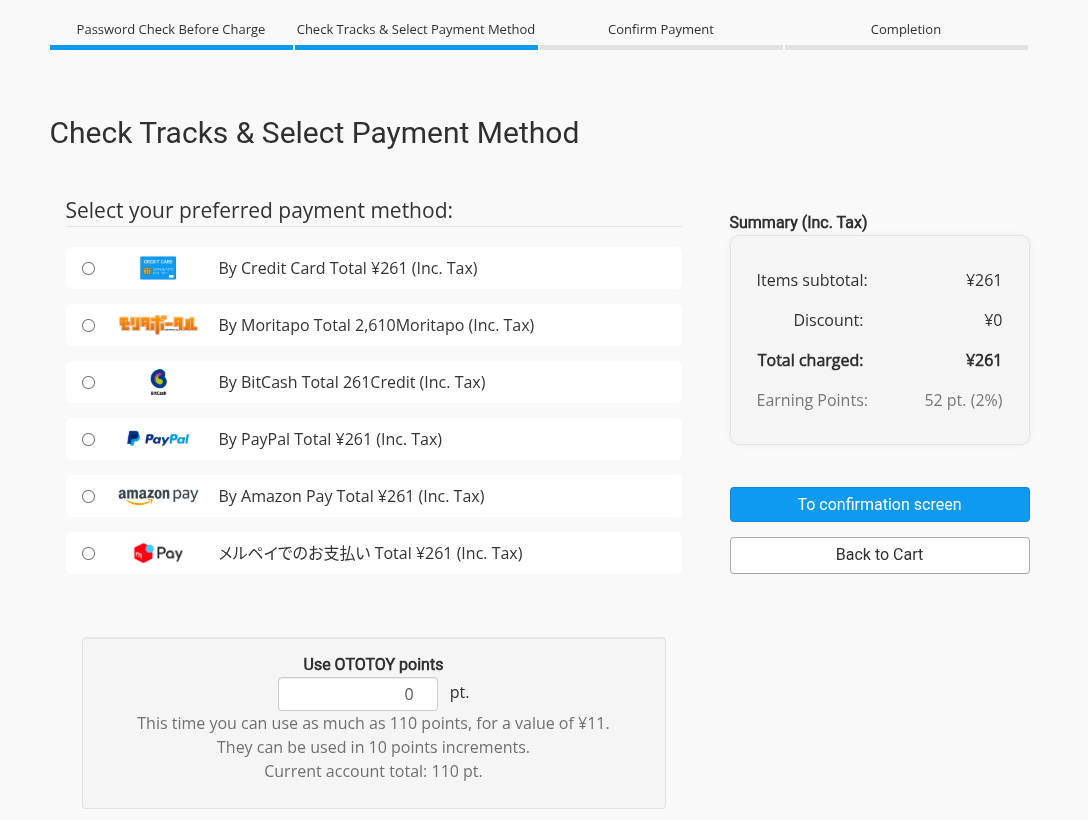Click the credit card logo icon
1088x820 pixels.
[158, 268]
